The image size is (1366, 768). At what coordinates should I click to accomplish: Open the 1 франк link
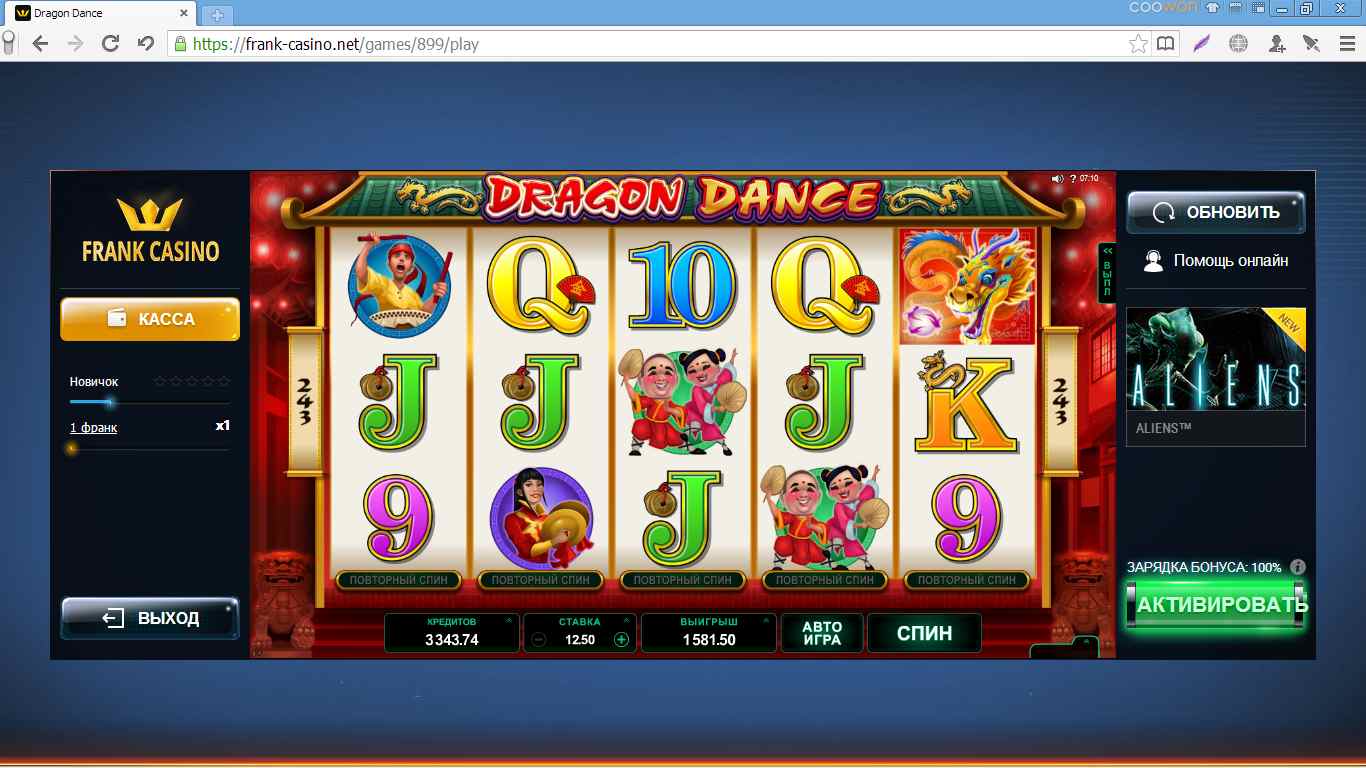pos(93,428)
